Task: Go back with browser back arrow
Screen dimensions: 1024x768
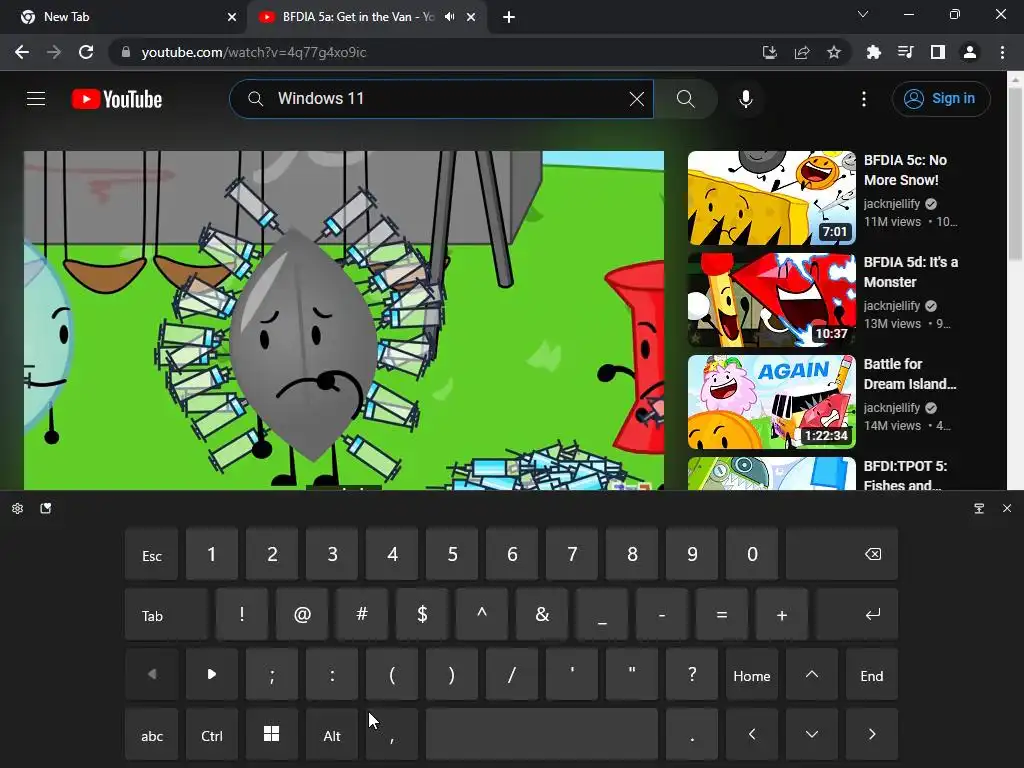Action: coord(22,52)
